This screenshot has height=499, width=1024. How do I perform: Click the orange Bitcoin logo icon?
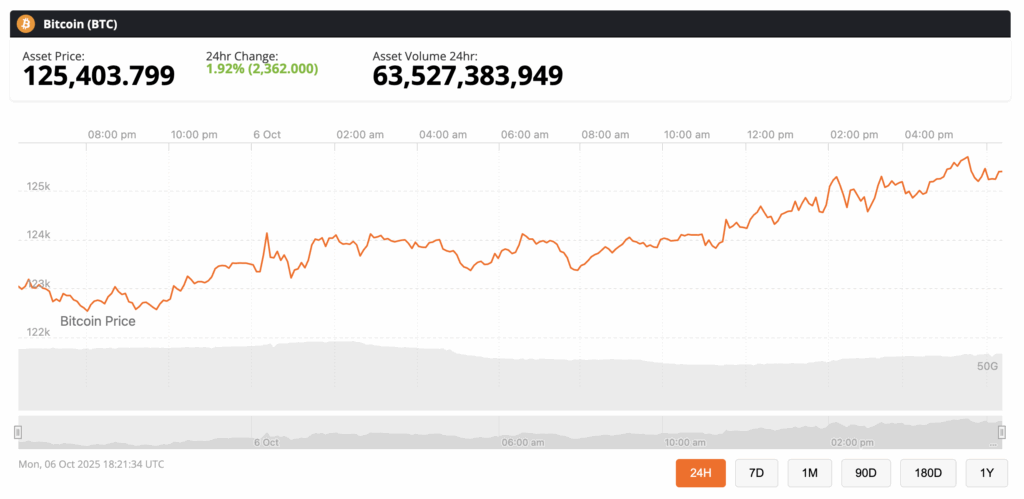coord(26,23)
